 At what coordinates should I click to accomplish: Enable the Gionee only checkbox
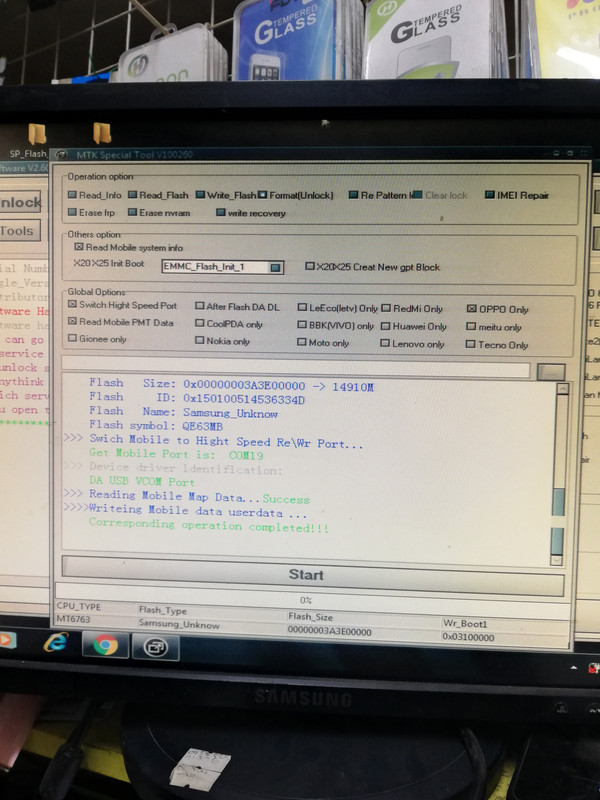click(x=72, y=338)
